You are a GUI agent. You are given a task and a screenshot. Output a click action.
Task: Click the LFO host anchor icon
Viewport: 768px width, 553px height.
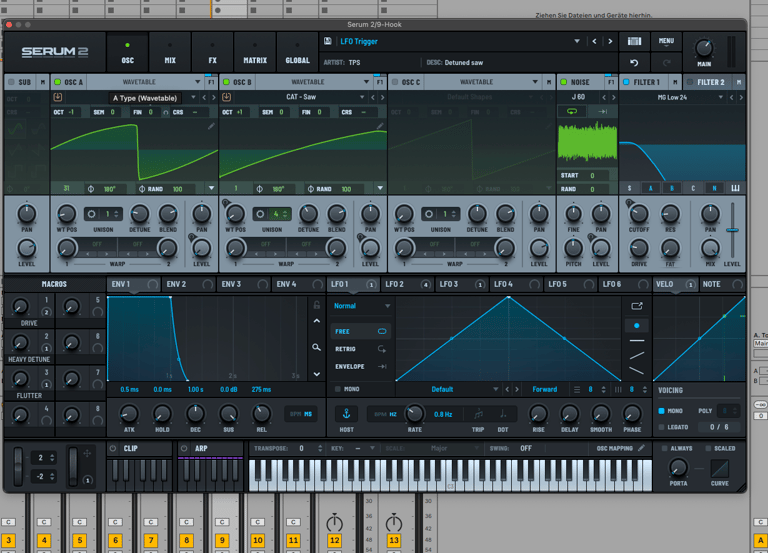point(346,414)
